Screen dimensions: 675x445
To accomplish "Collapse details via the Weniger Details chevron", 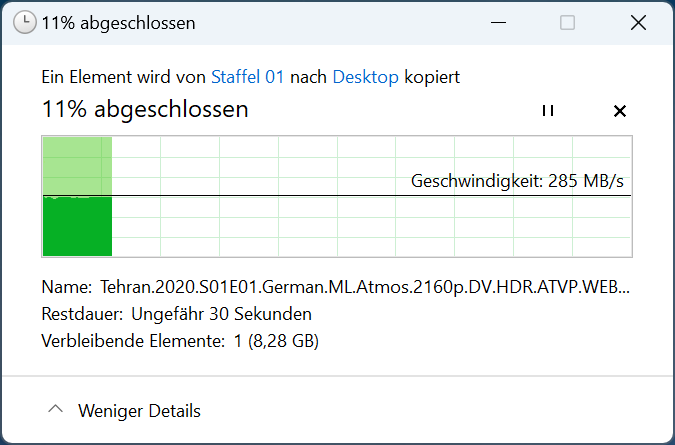I will coord(56,409).
